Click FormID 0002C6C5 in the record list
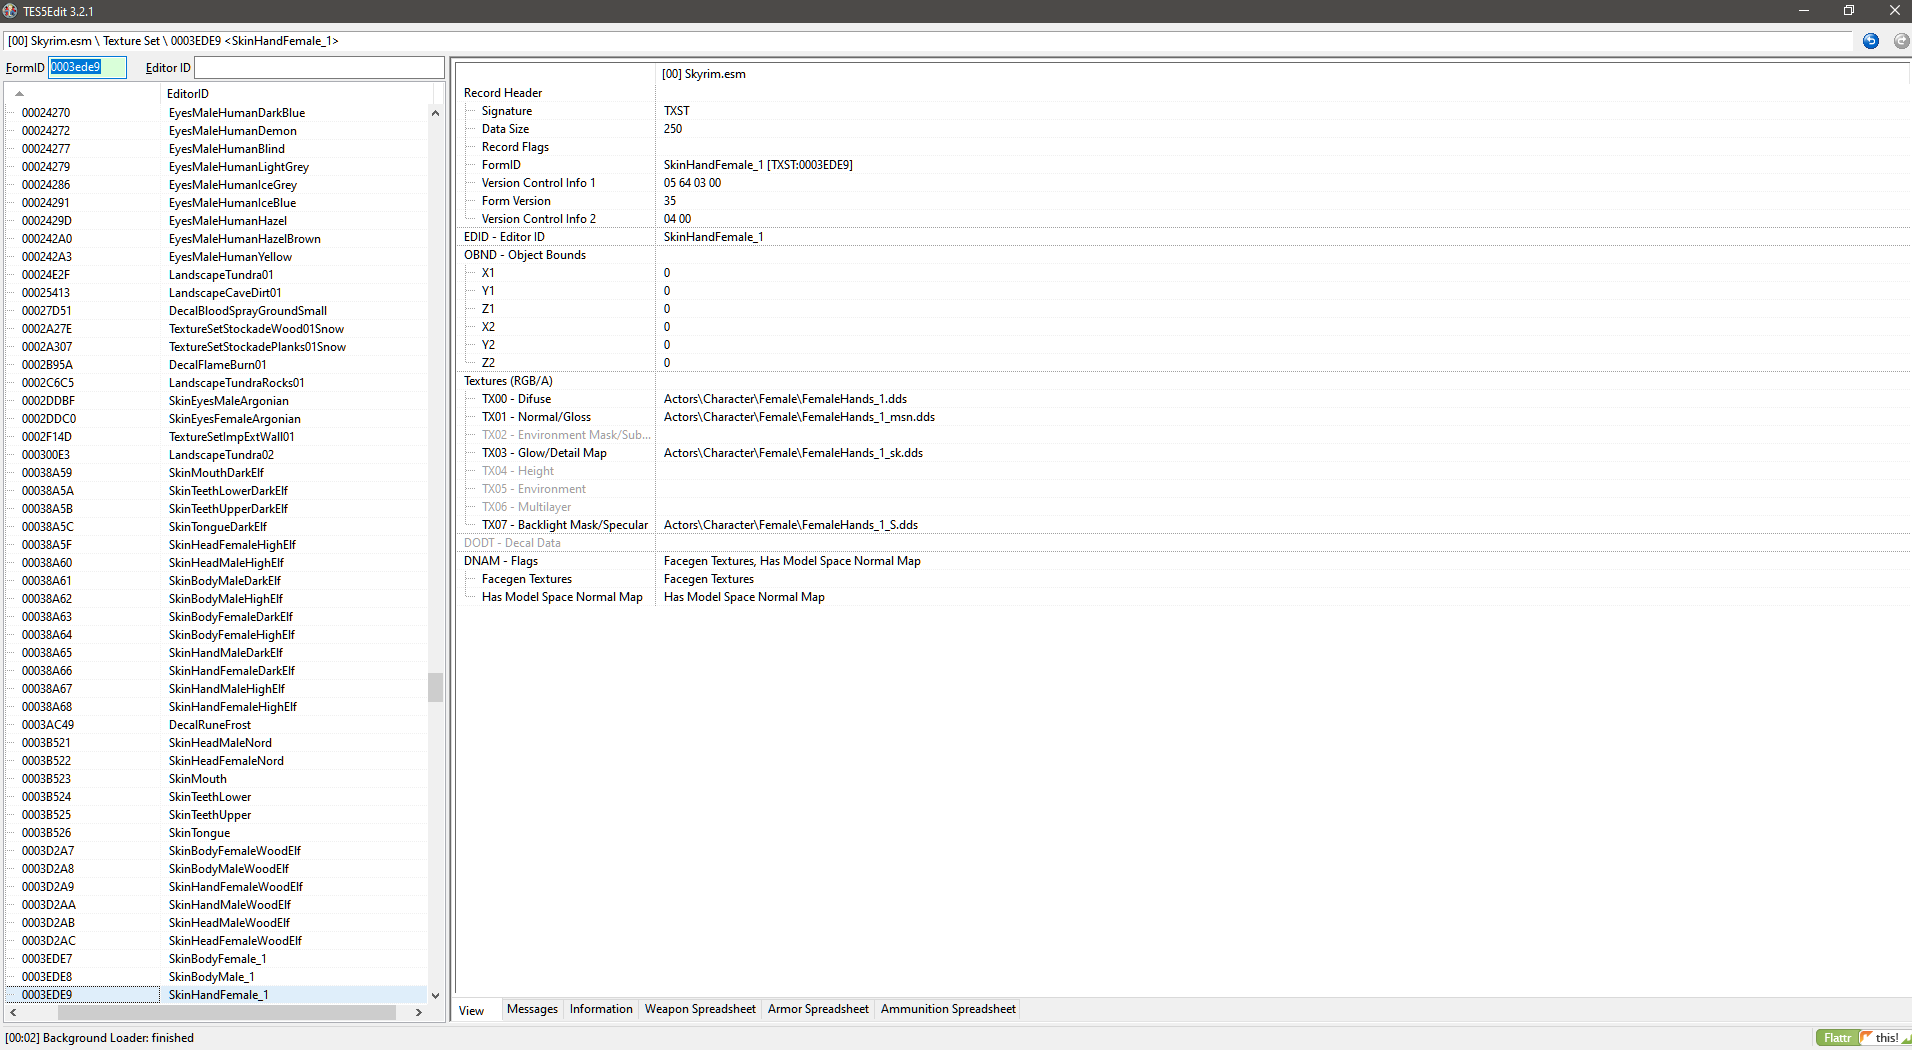The height and width of the screenshot is (1050, 1912). (48, 383)
